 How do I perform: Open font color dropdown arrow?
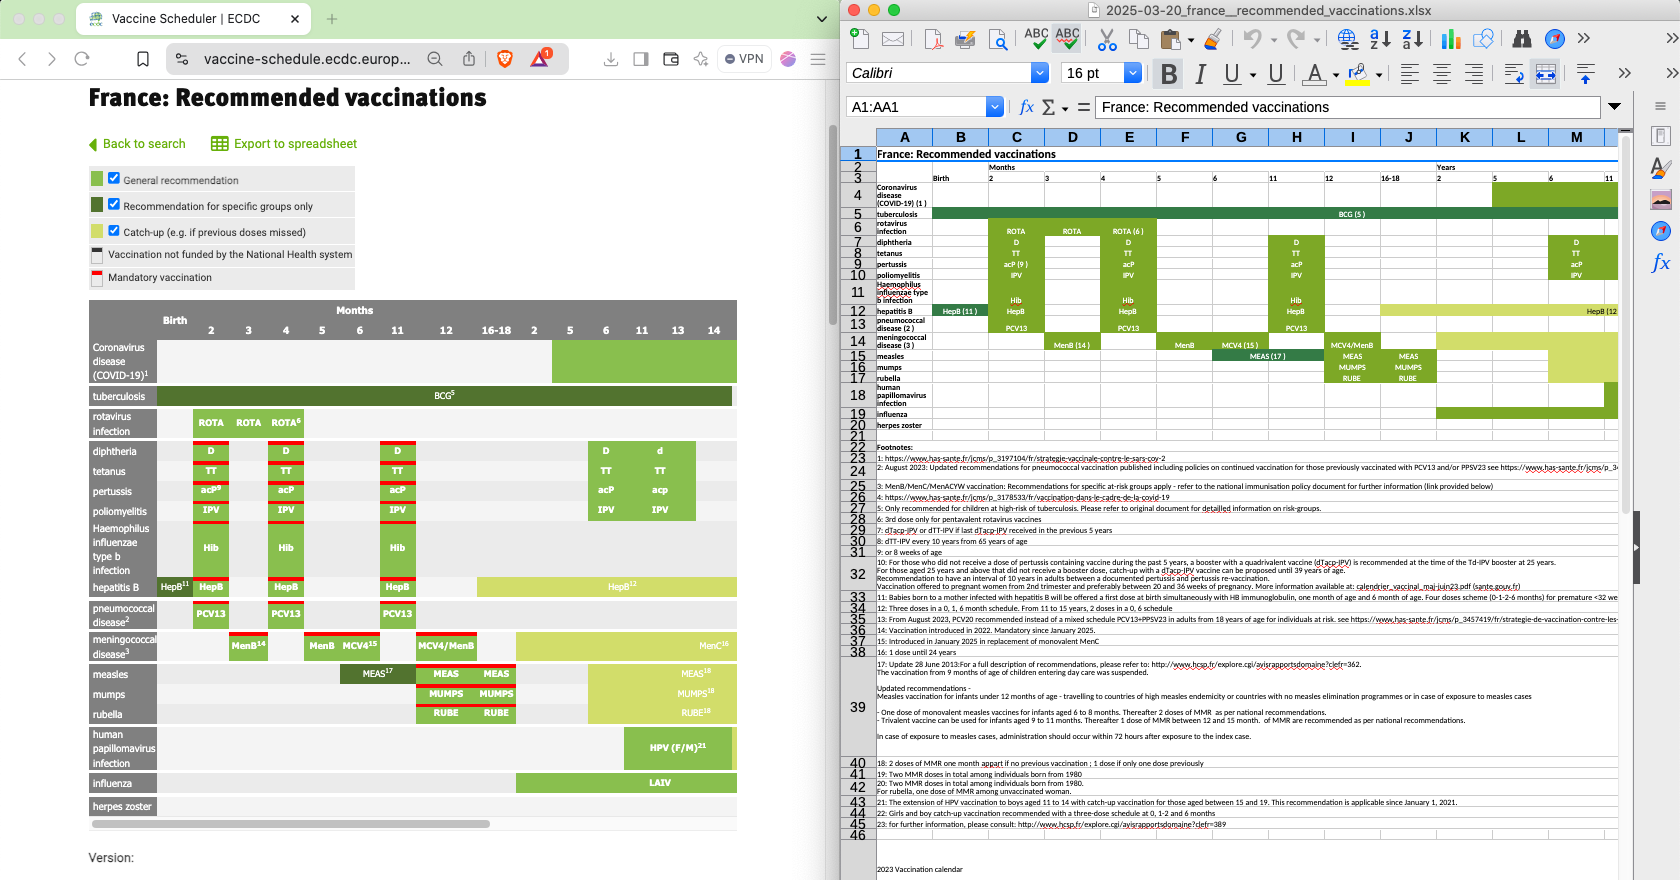click(1335, 74)
